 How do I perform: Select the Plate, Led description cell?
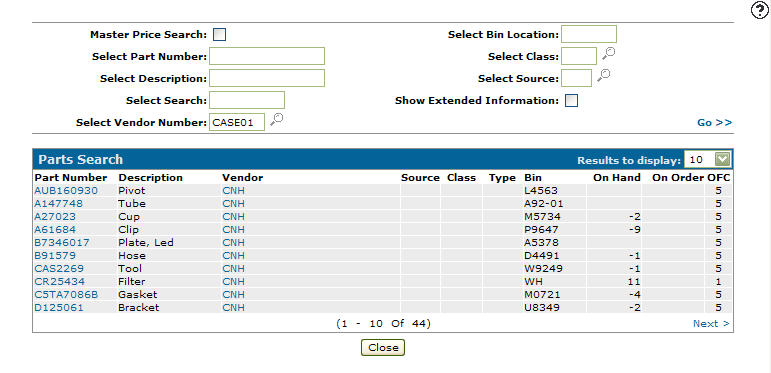coord(146,243)
